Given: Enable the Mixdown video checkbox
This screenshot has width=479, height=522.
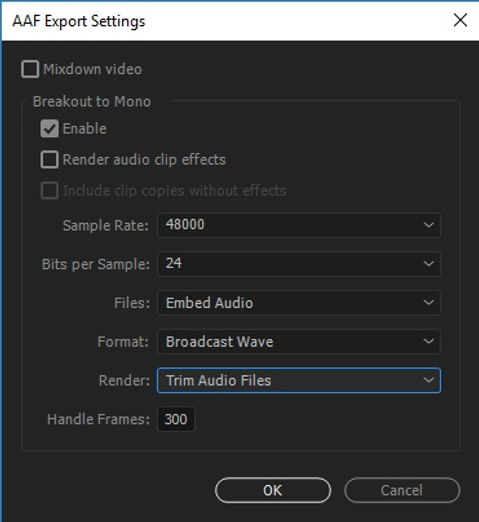Looking at the screenshot, I should click(30, 69).
